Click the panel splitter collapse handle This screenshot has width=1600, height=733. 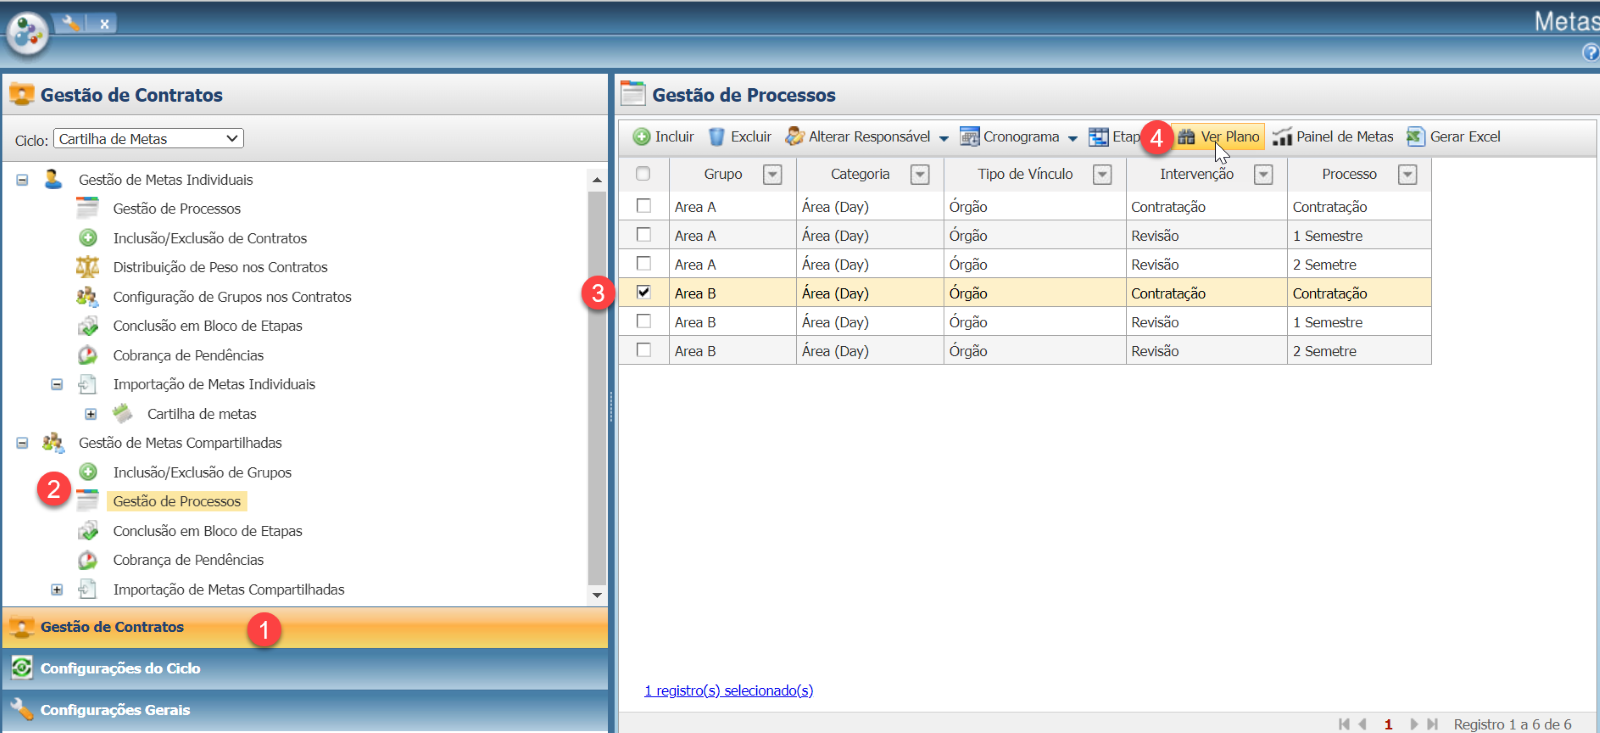pos(612,406)
